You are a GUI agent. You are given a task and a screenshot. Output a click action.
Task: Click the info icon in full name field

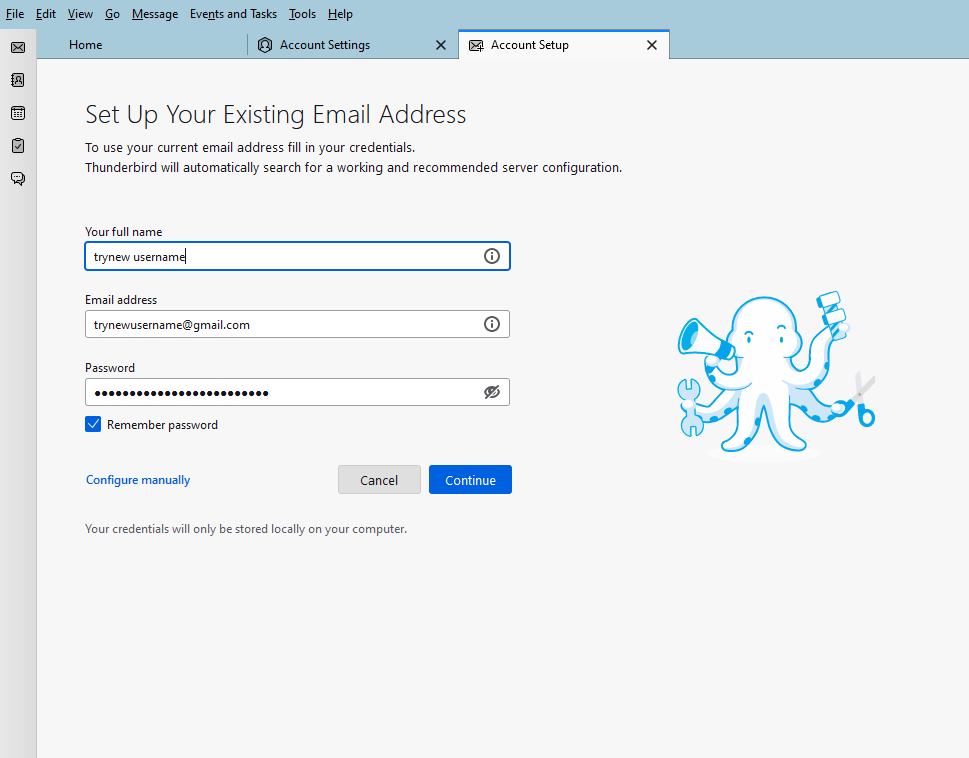pyautogui.click(x=491, y=256)
